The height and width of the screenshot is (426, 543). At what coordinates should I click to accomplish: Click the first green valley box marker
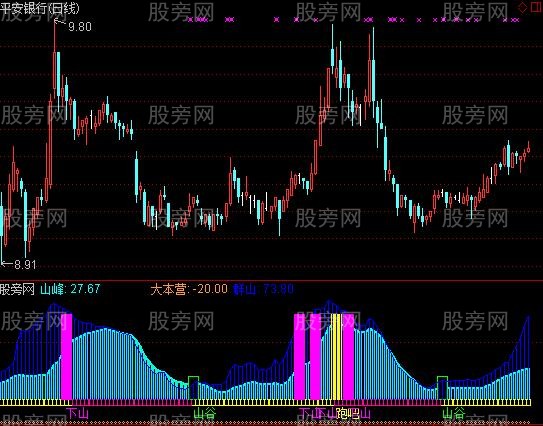(x=194, y=388)
